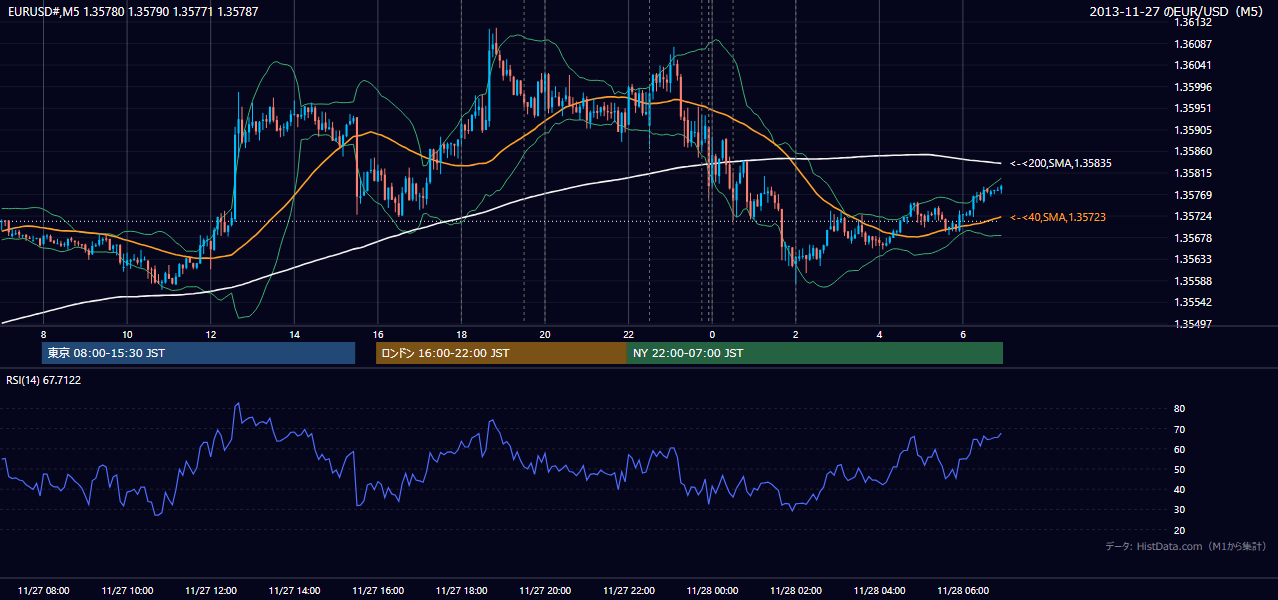Click the 11/27 16:00 date label

click(378, 591)
